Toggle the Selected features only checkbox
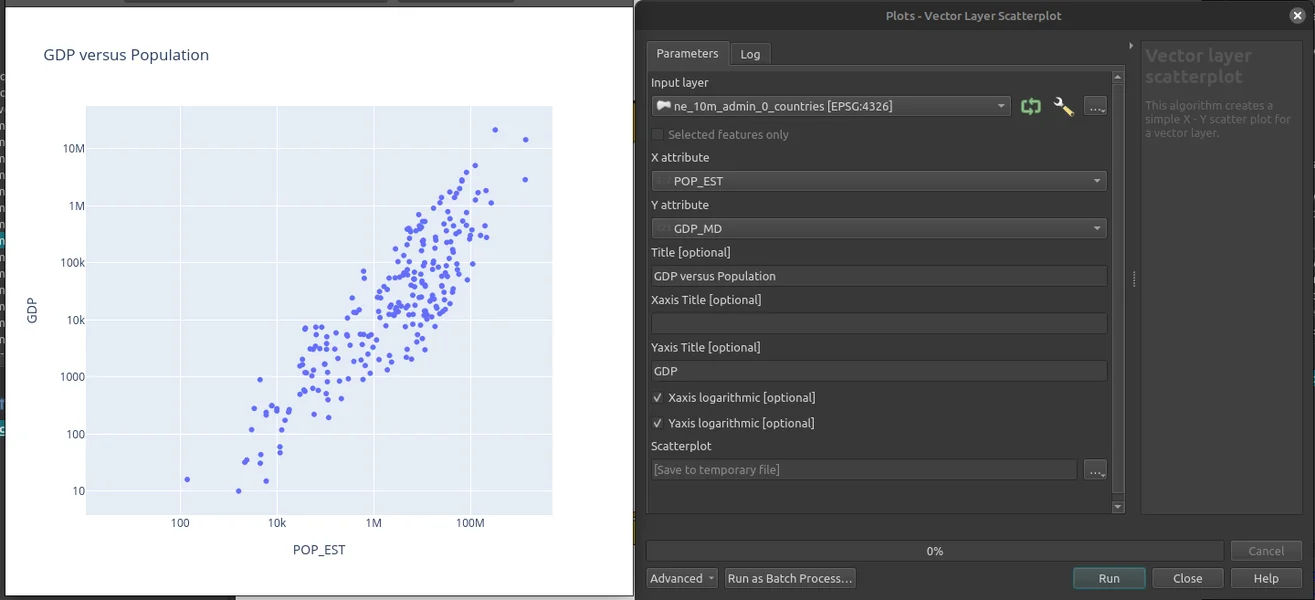The image size is (1315, 600). pos(658,134)
